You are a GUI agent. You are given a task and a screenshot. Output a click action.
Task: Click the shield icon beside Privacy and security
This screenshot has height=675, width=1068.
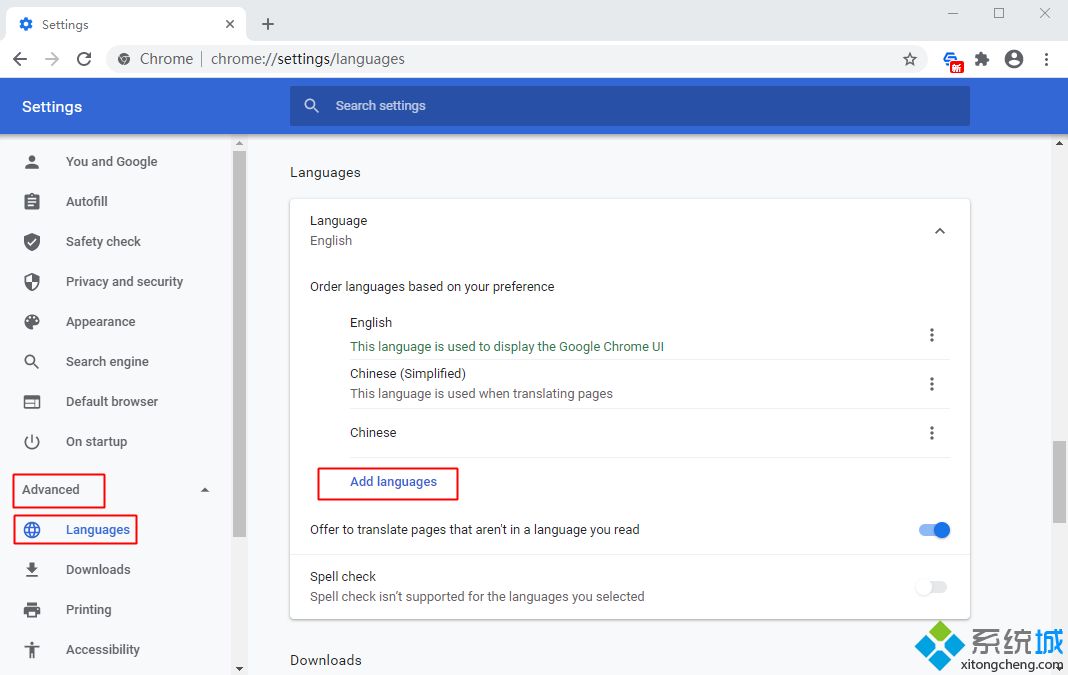click(x=32, y=281)
